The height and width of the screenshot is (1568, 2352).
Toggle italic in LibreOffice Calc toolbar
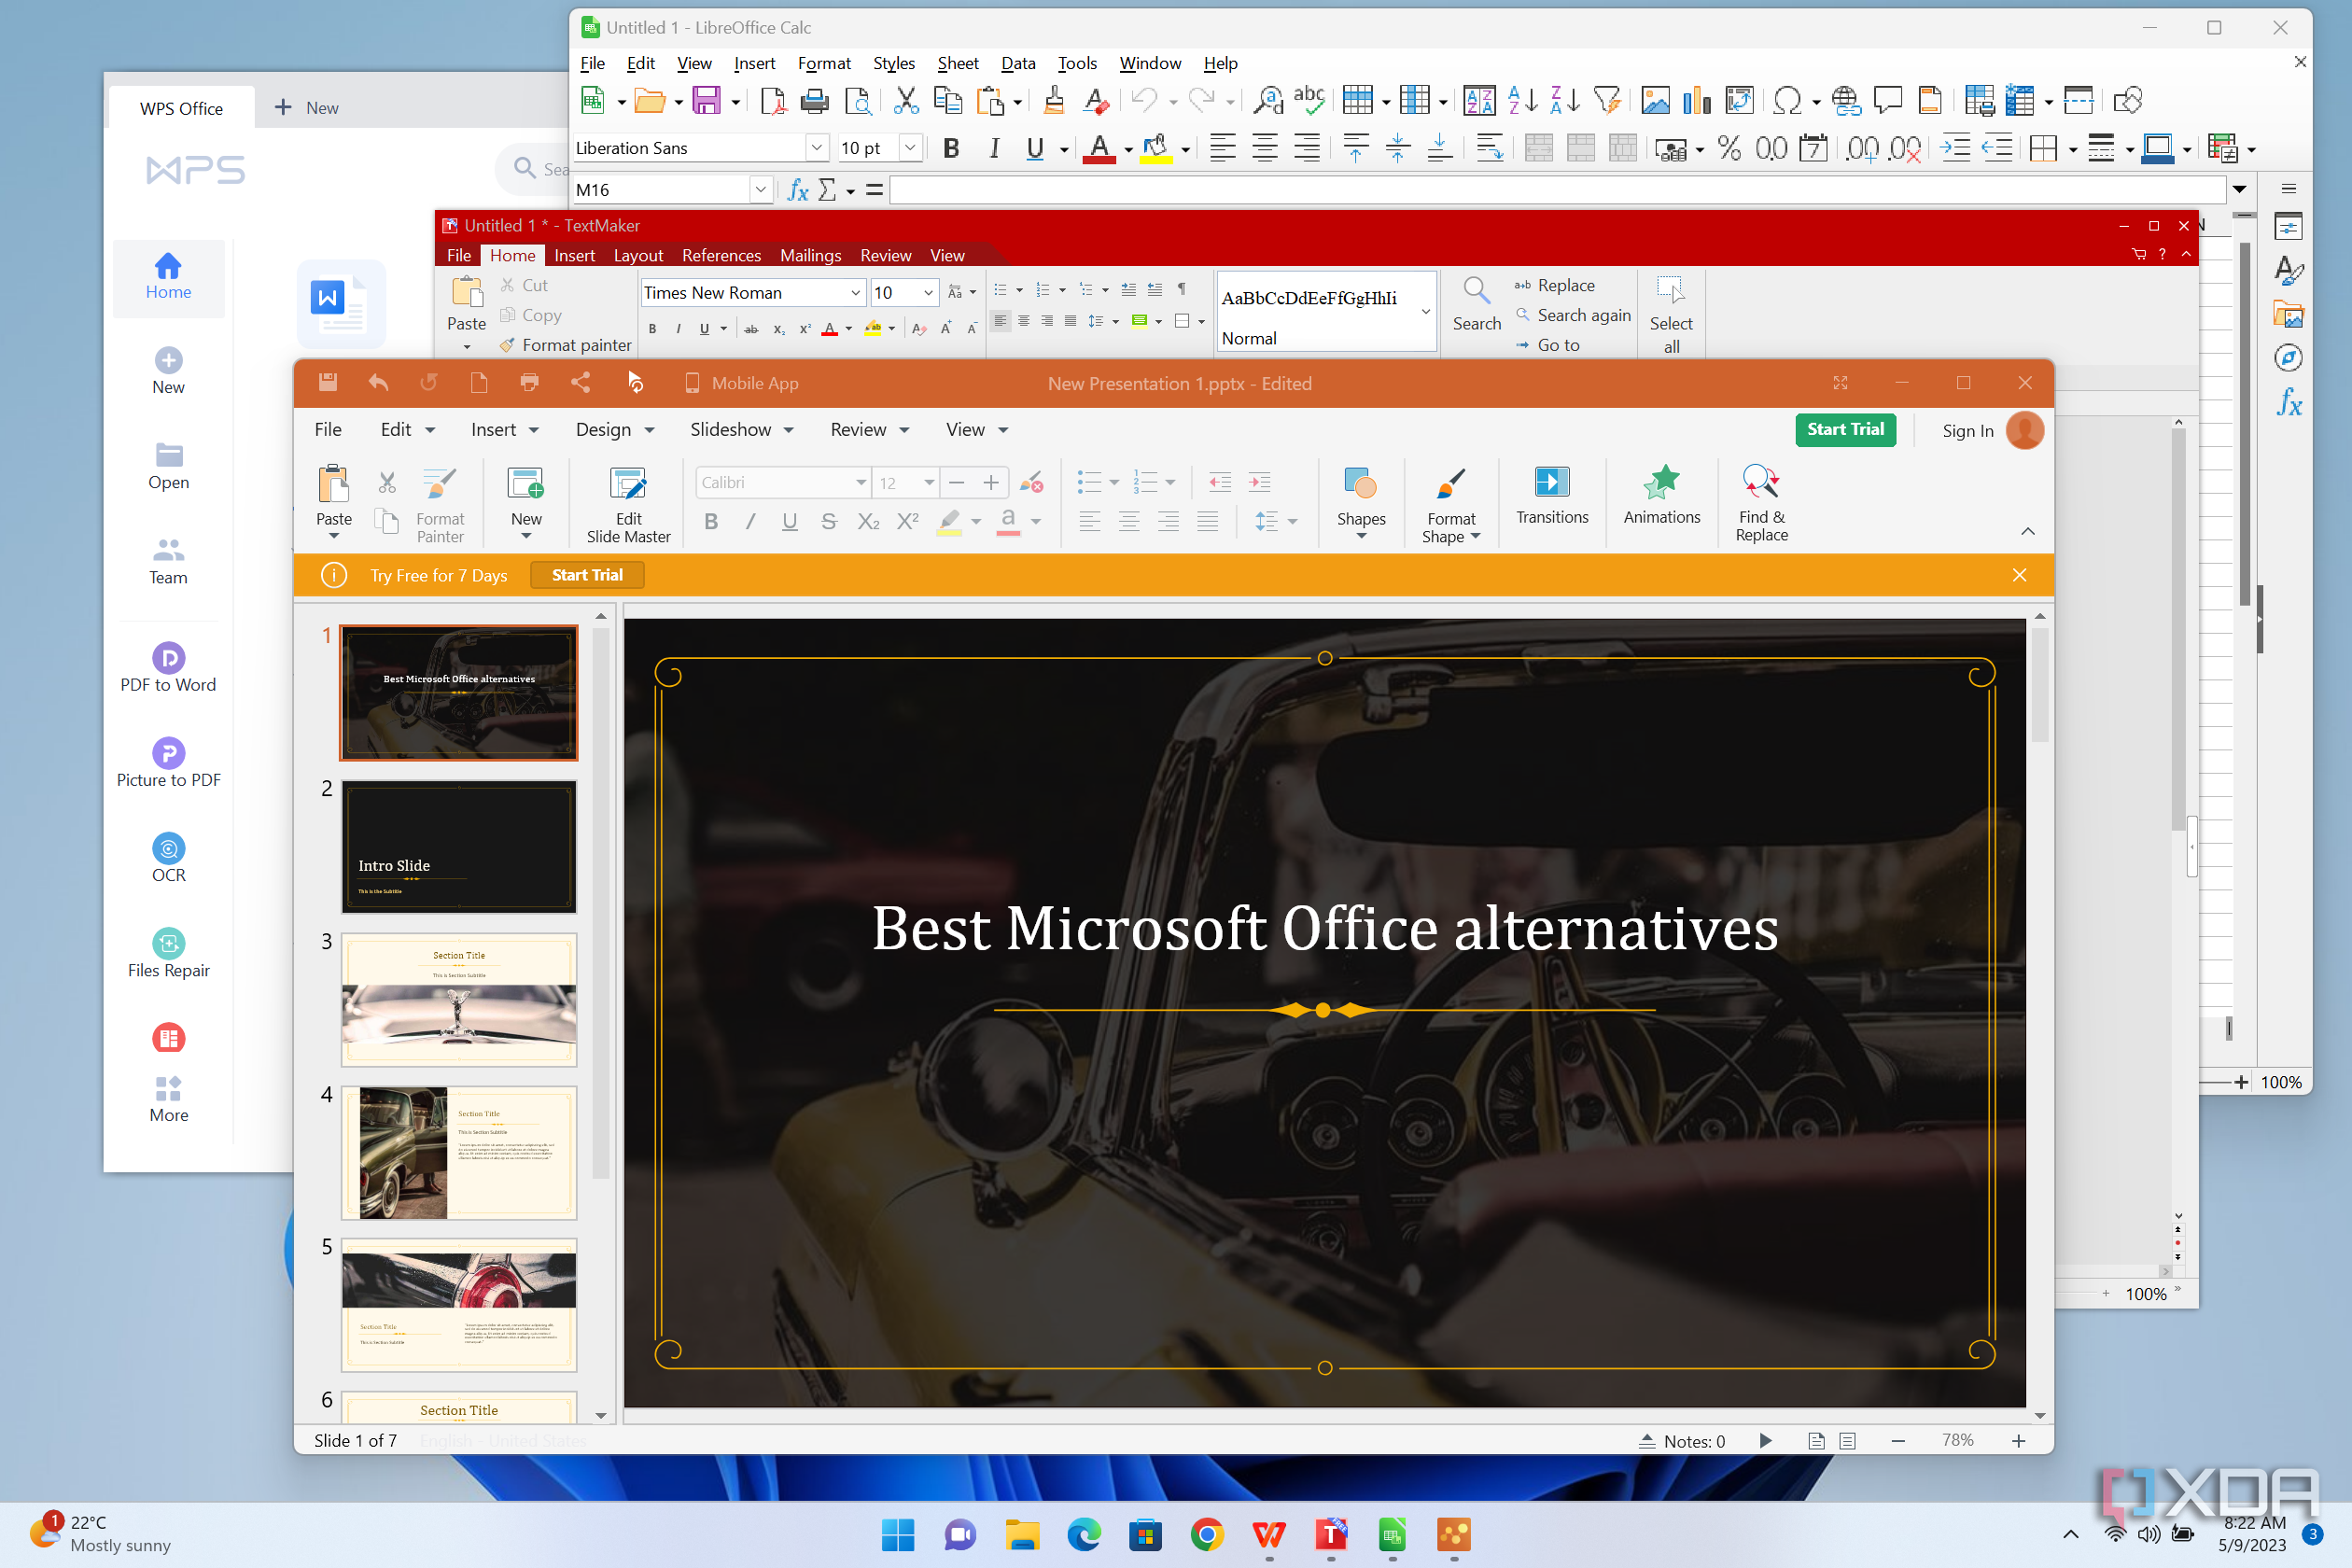click(x=994, y=147)
